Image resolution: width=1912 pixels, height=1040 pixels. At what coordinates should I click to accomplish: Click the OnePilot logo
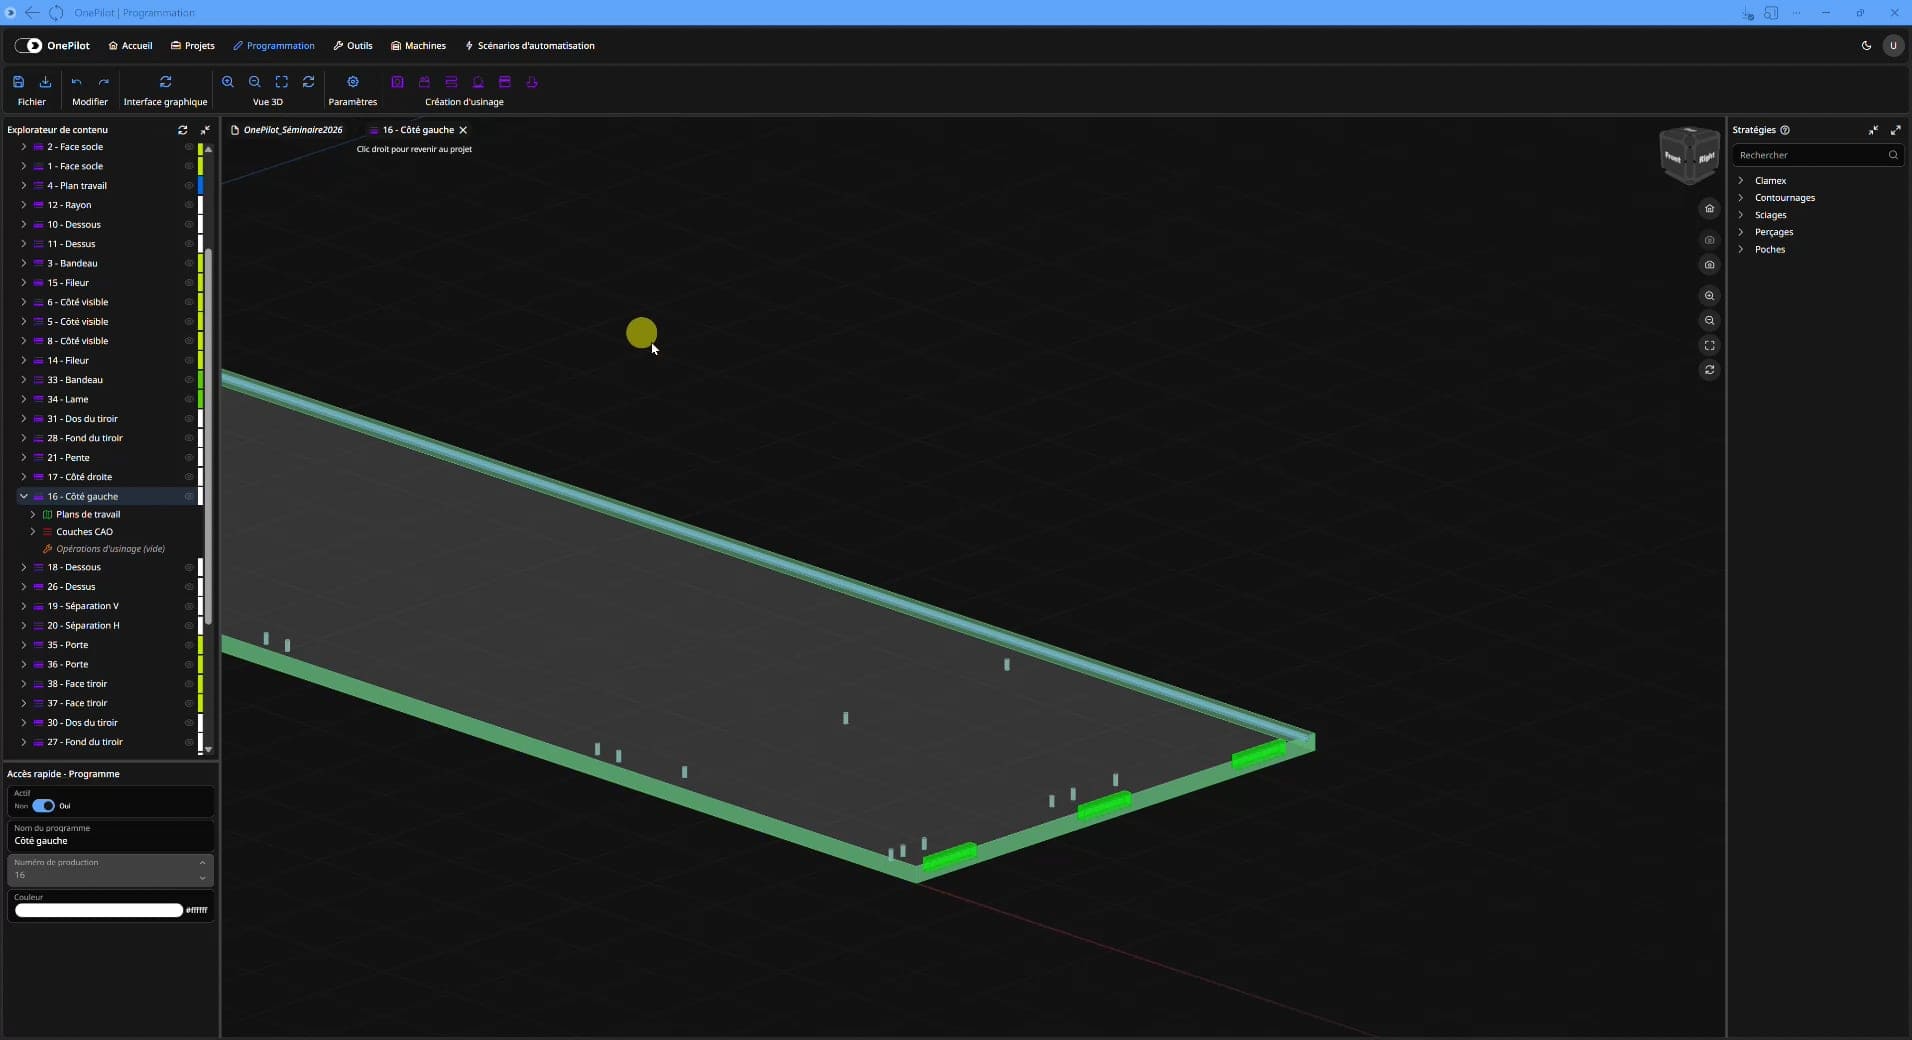(x=52, y=46)
